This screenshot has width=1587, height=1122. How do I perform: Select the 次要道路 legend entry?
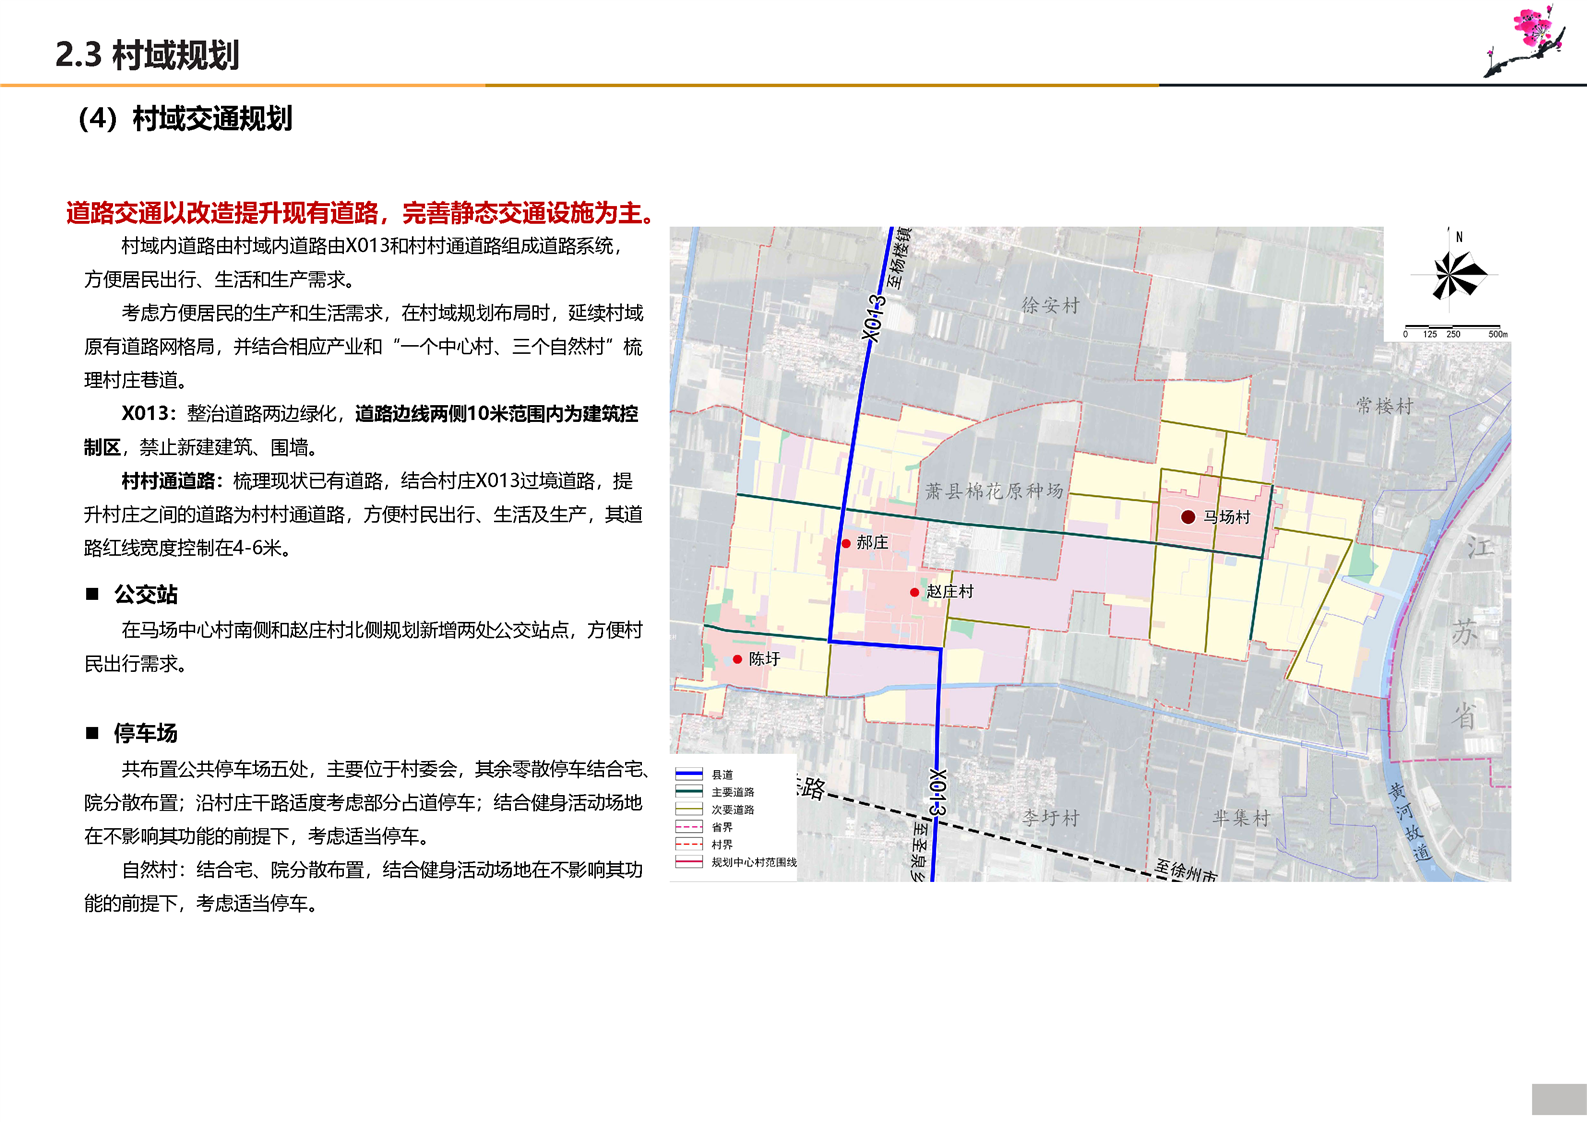732,809
